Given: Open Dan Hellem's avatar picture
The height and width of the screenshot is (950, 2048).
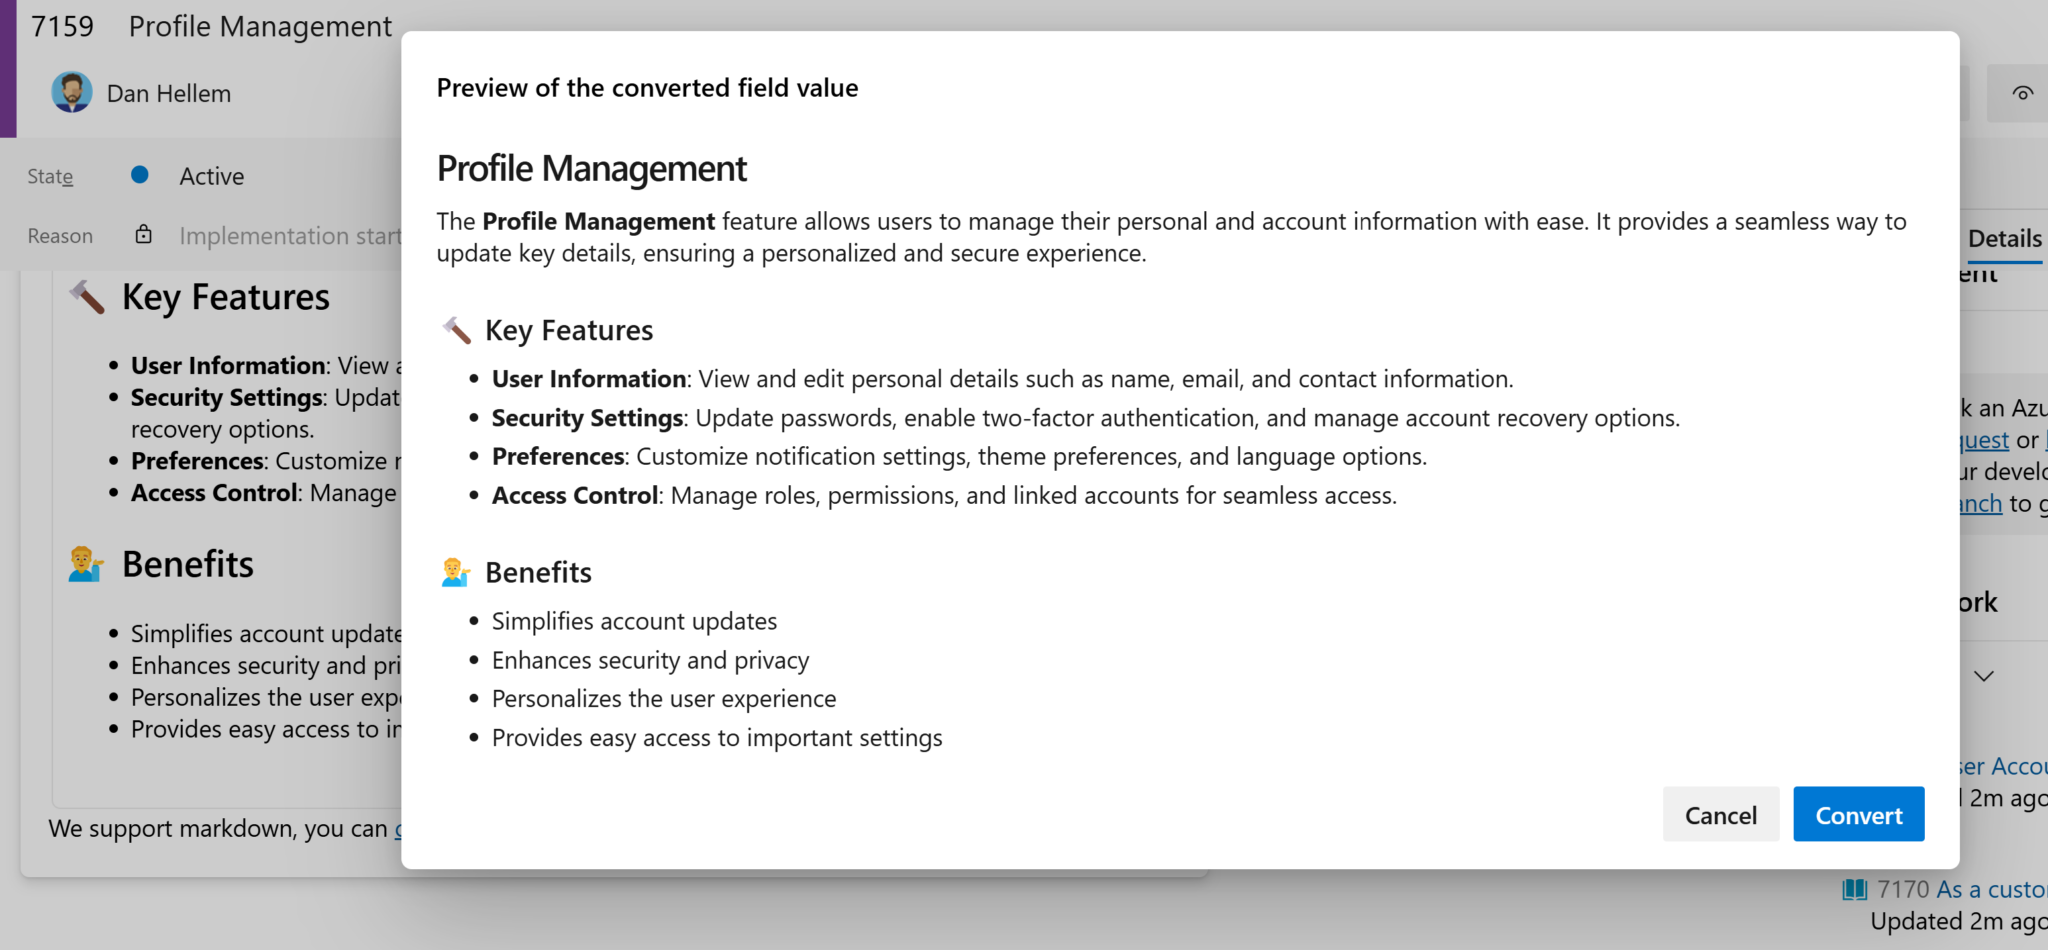Looking at the screenshot, I should point(71,92).
